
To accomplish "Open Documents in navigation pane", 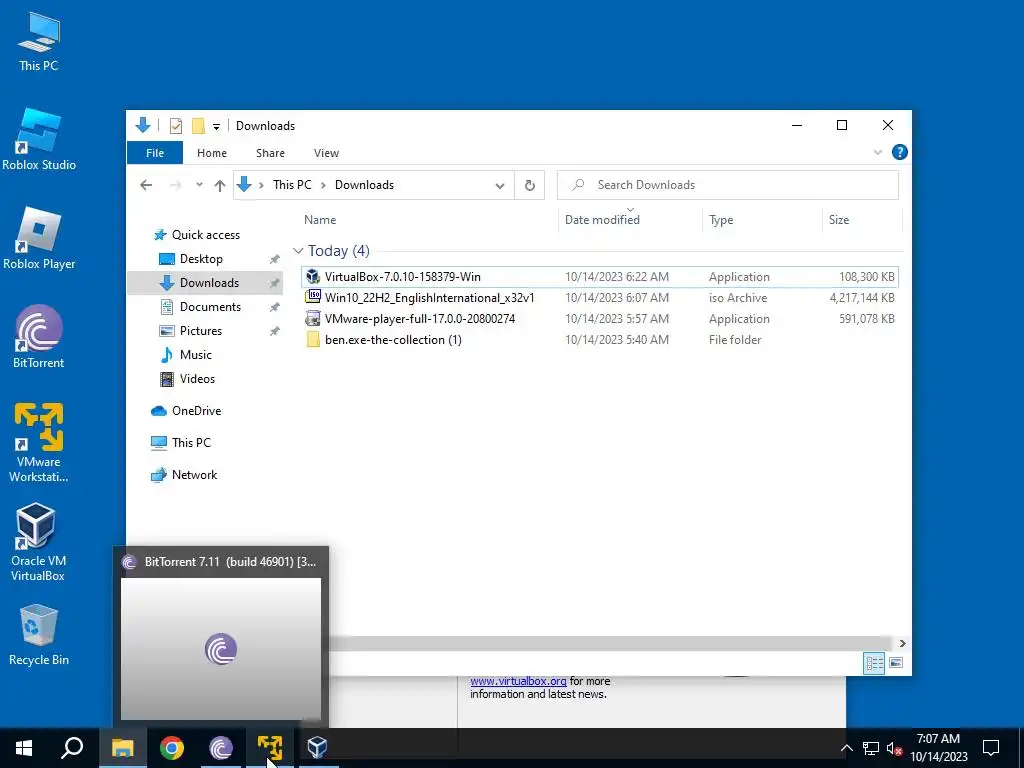I will 210,307.
